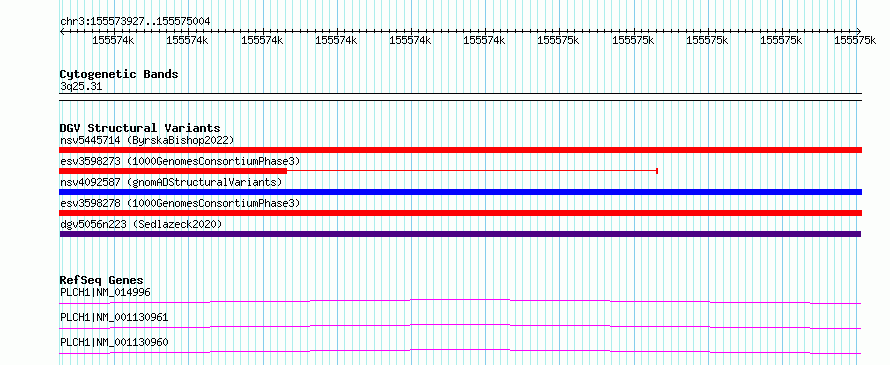Select the blue nsv4092587 variant bar
This screenshot has height=365, width=890.
[460, 192]
